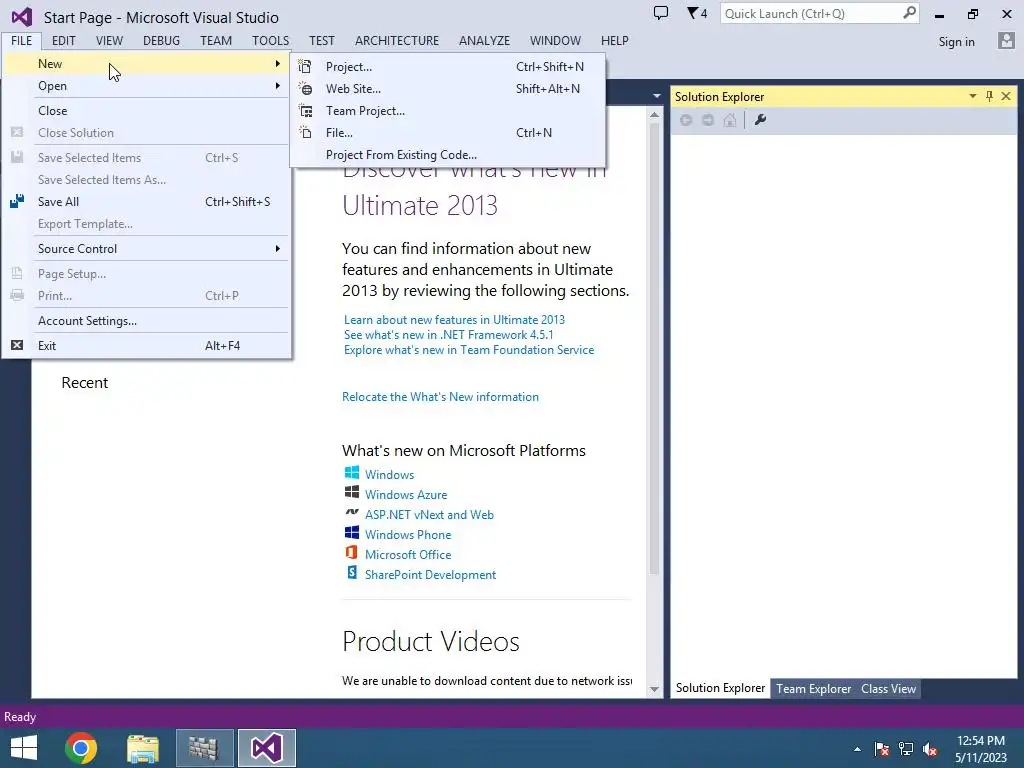This screenshot has height=768, width=1024.
Task: Open the document tab list dropdown arrow
Action: point(656,96)
